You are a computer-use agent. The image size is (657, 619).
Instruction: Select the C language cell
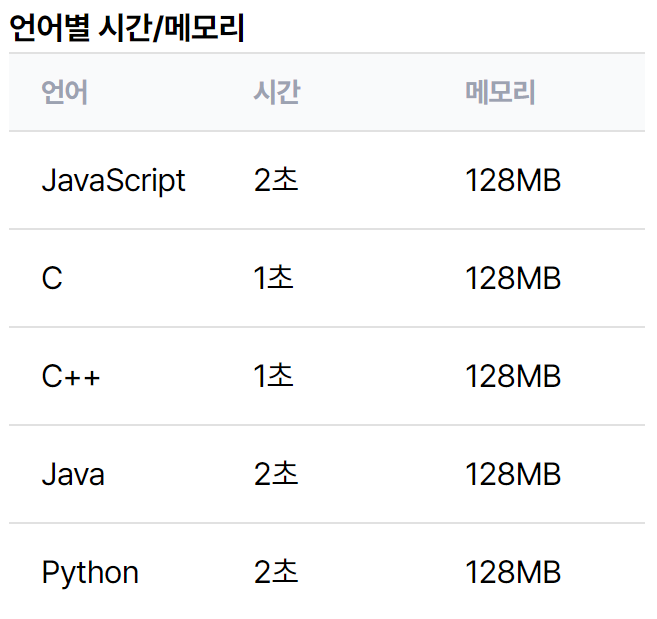pyautogui.click(x=52, y=278)
